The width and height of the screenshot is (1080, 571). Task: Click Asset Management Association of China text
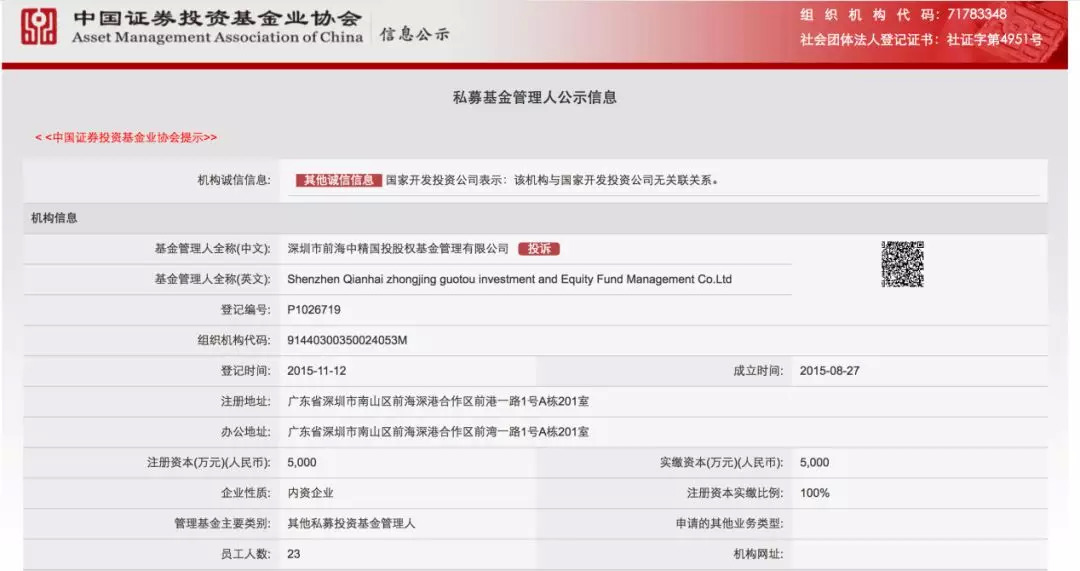tap(218, 37)
